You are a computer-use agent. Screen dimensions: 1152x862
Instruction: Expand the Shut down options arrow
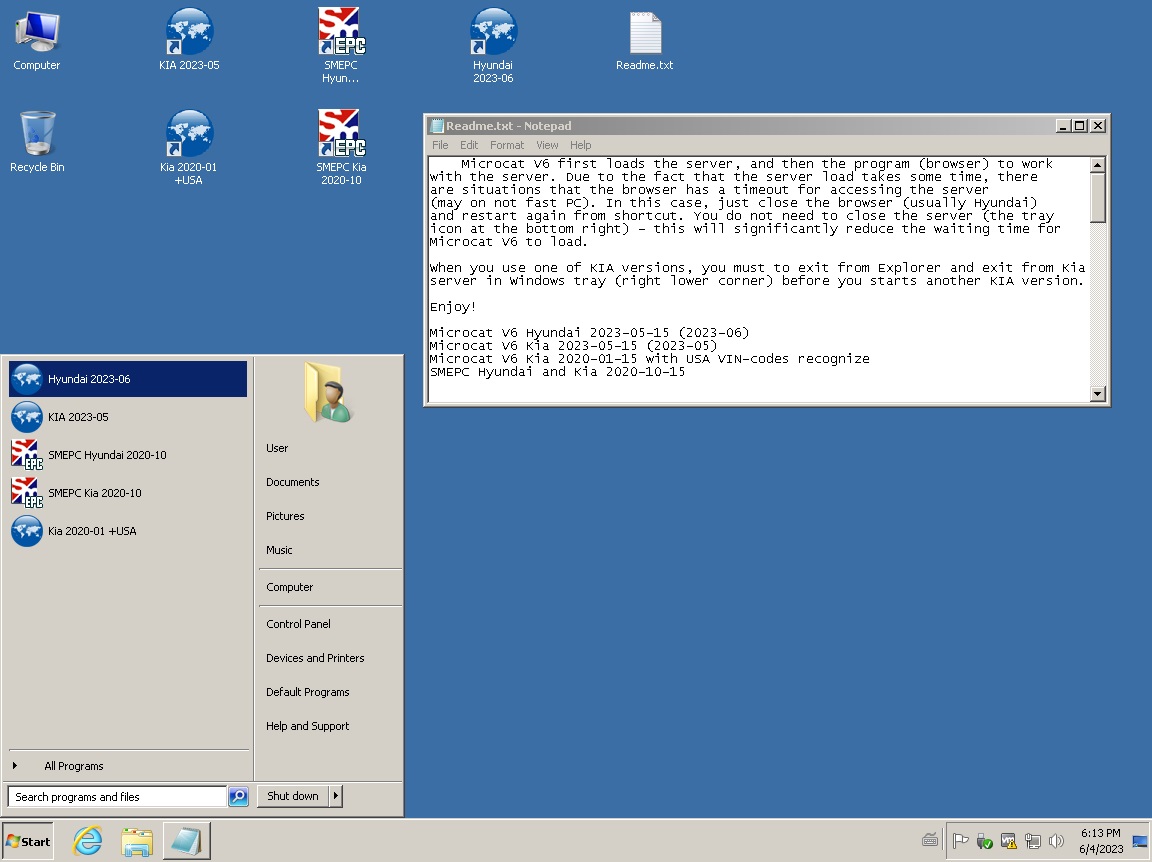click(336, 796)
